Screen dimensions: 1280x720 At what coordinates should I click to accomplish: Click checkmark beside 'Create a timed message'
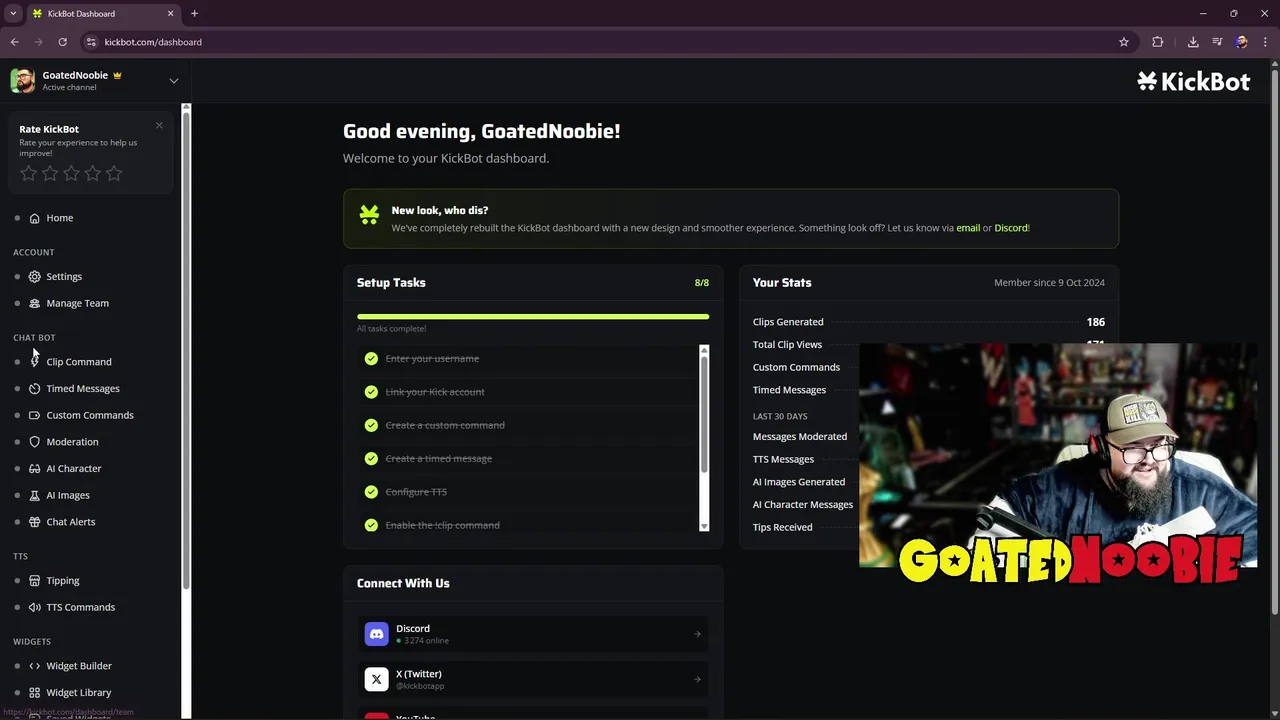click(371, 459)
